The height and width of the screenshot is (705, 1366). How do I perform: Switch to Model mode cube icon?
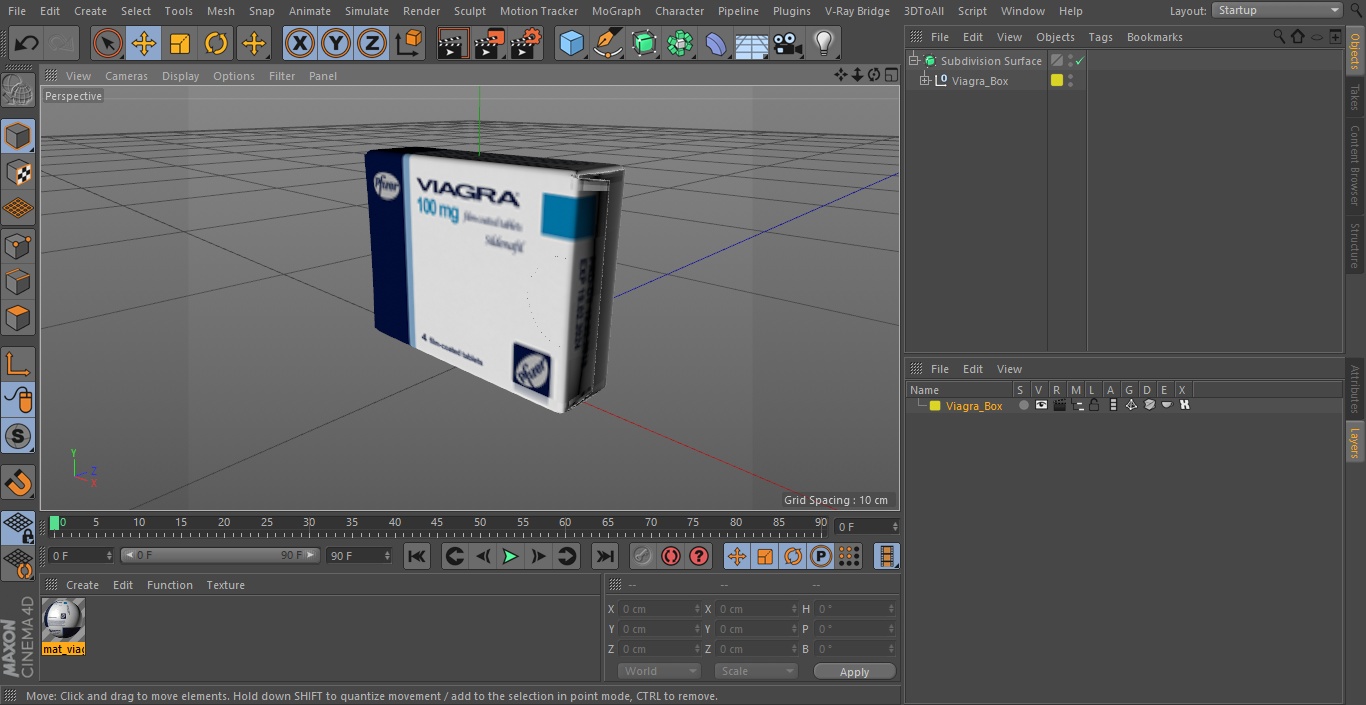pyautogui.click(x=18, y=135)
